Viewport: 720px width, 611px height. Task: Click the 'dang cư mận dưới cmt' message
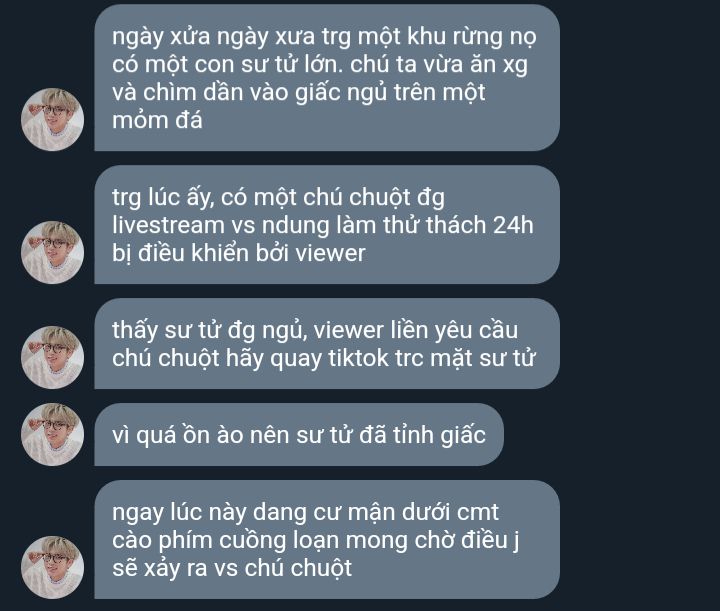tap(327, 539)
